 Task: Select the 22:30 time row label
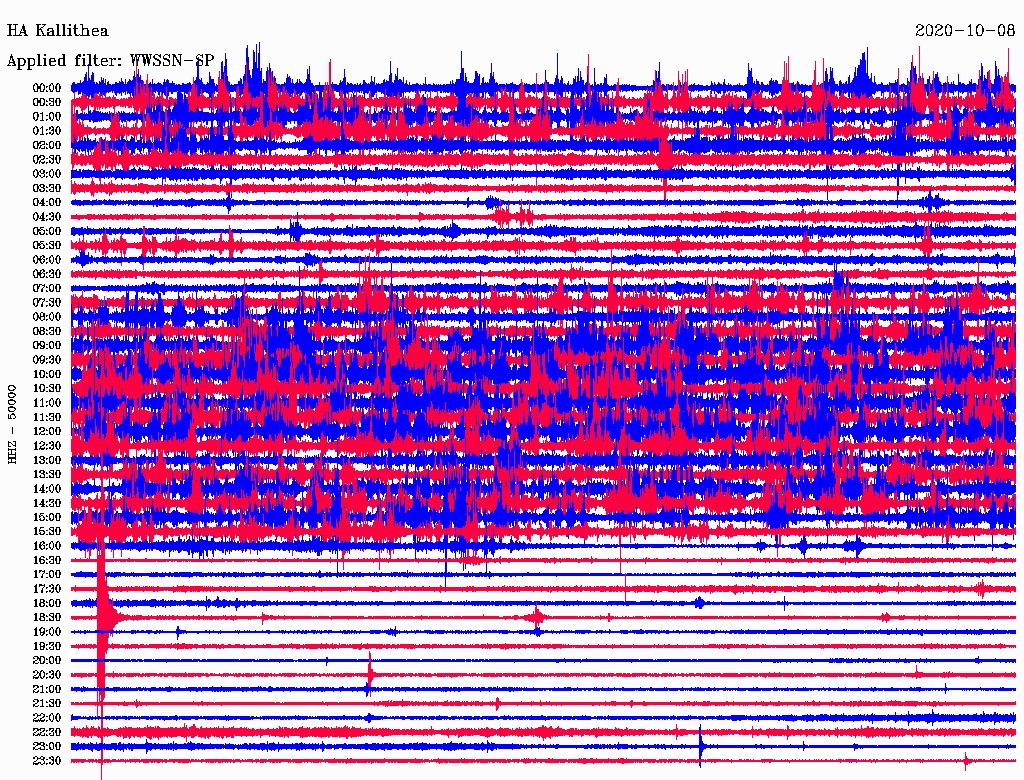click(47, 732)
